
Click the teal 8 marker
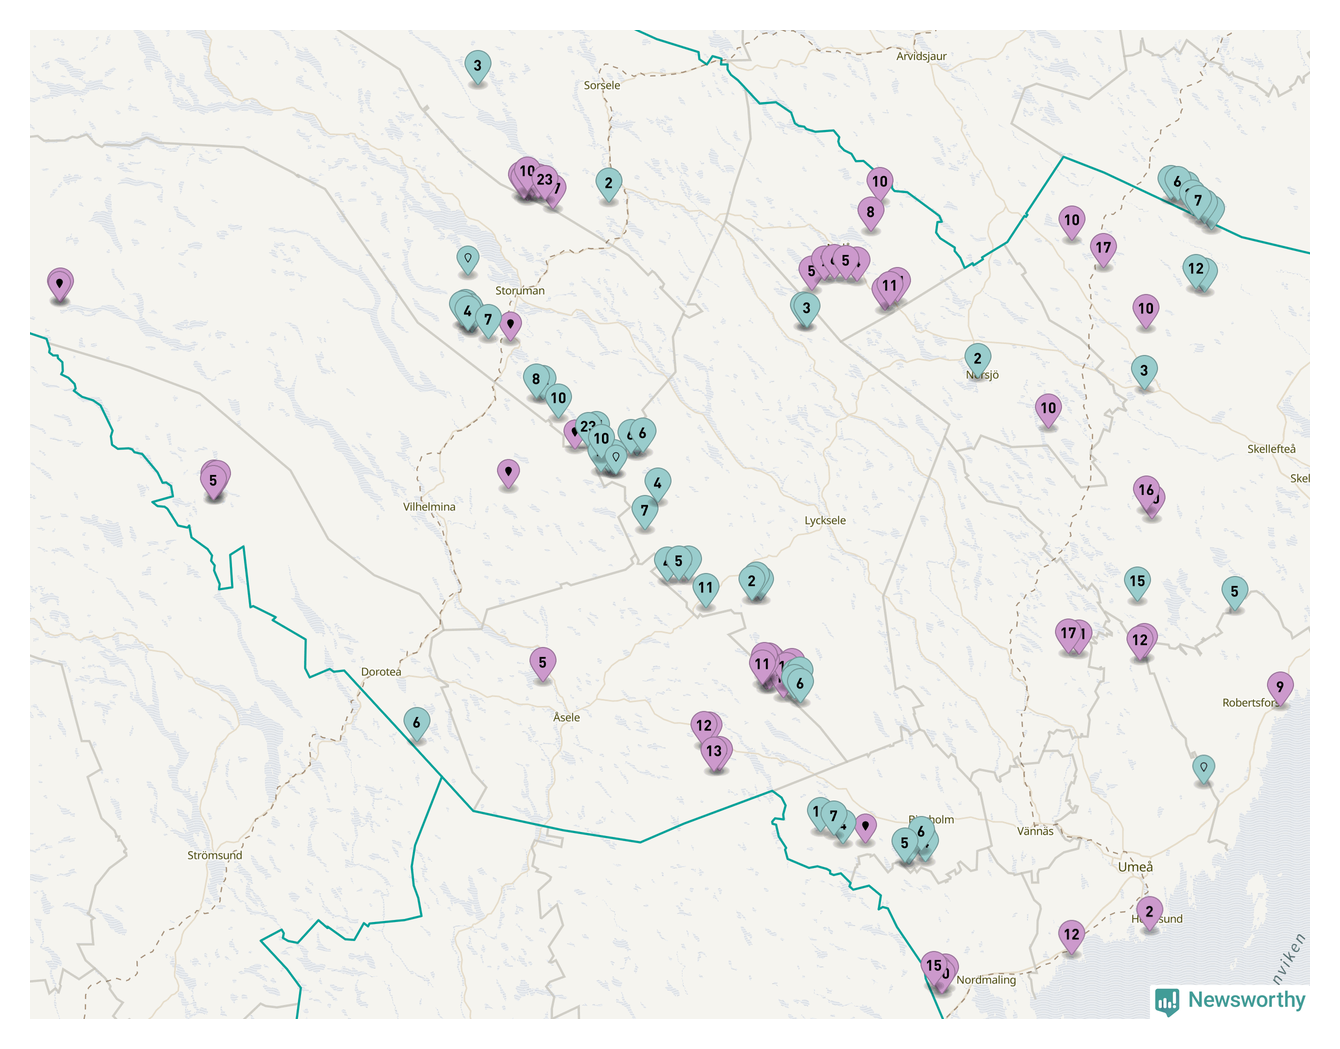[x=536, y=381]
